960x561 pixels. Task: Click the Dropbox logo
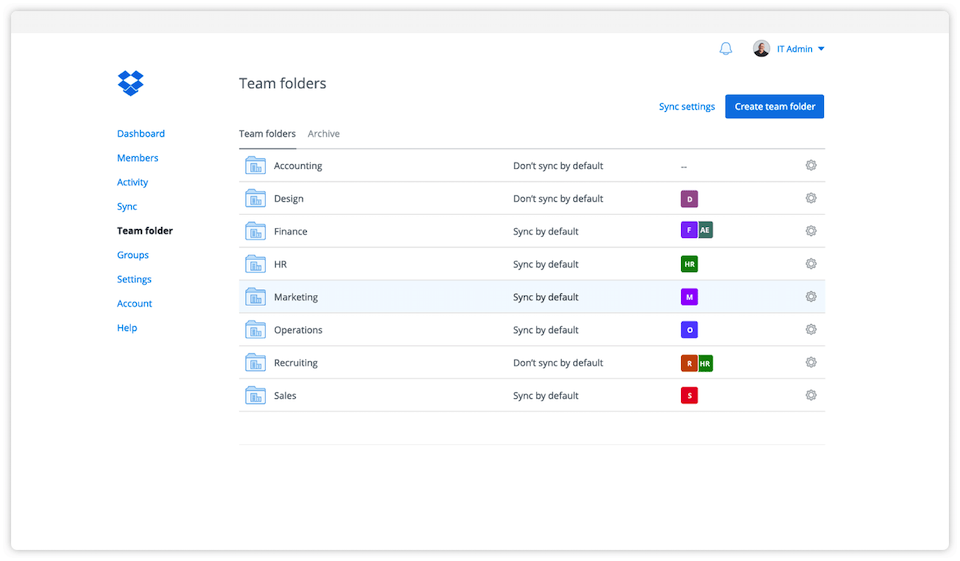(131, 83)
